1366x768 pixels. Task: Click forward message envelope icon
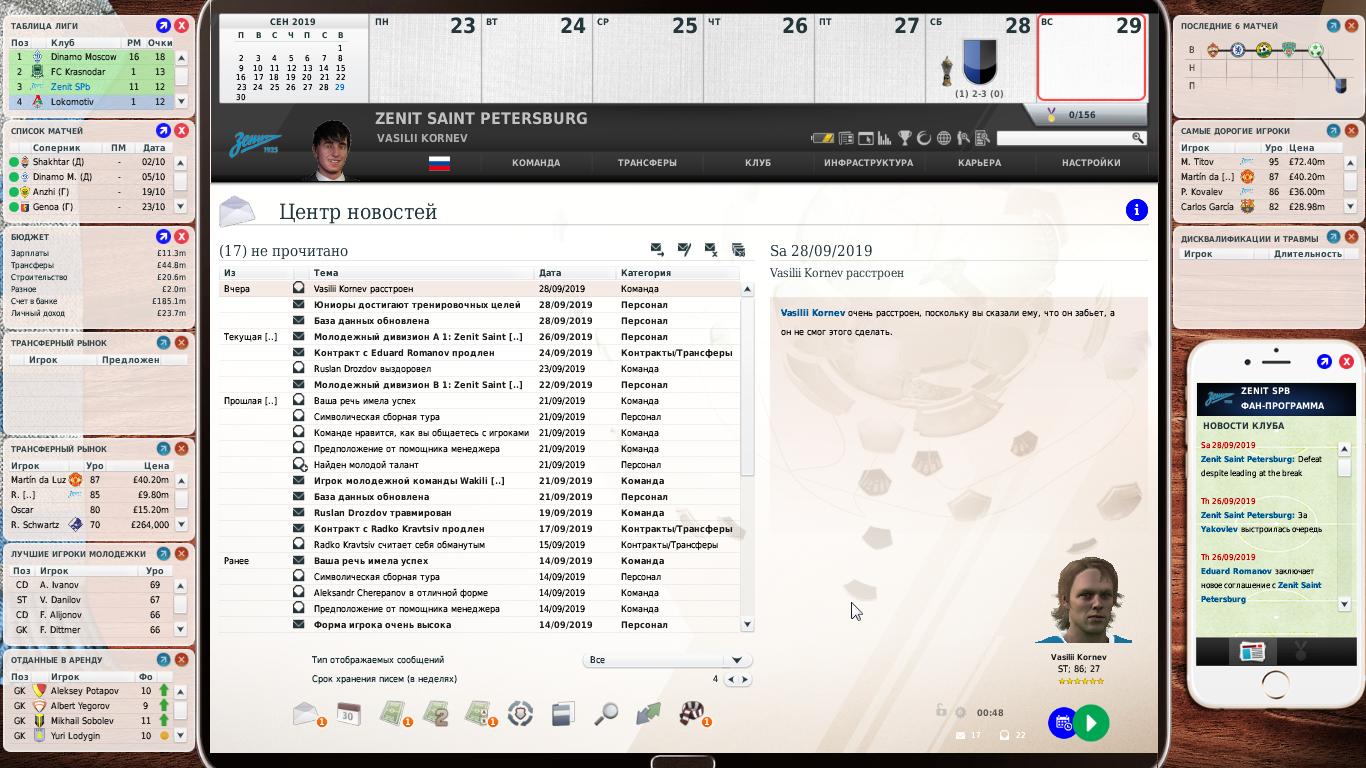click(657, 249)
